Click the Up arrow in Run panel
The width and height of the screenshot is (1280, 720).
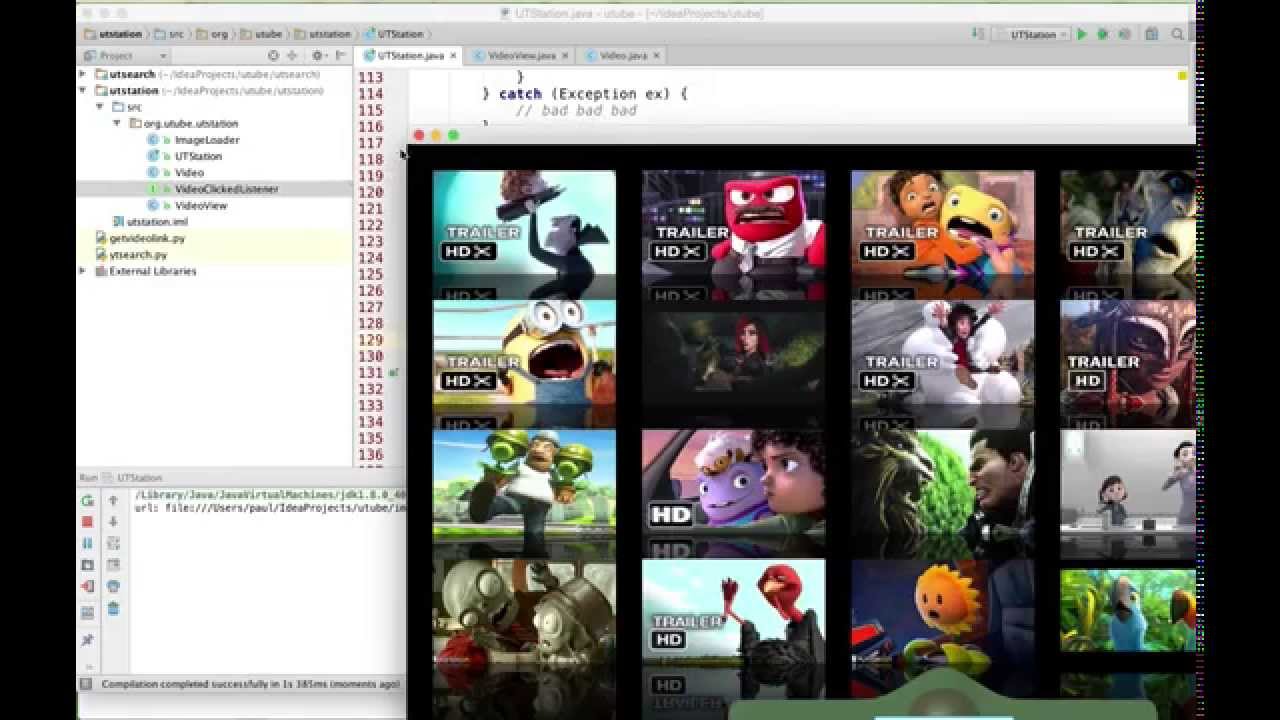113,500
